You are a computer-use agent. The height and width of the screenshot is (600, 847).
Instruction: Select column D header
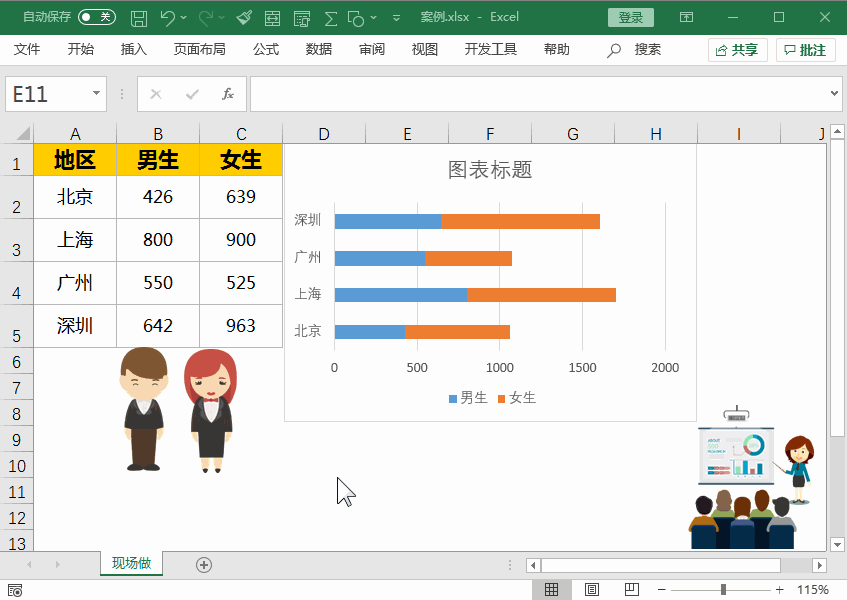(324, 133)
